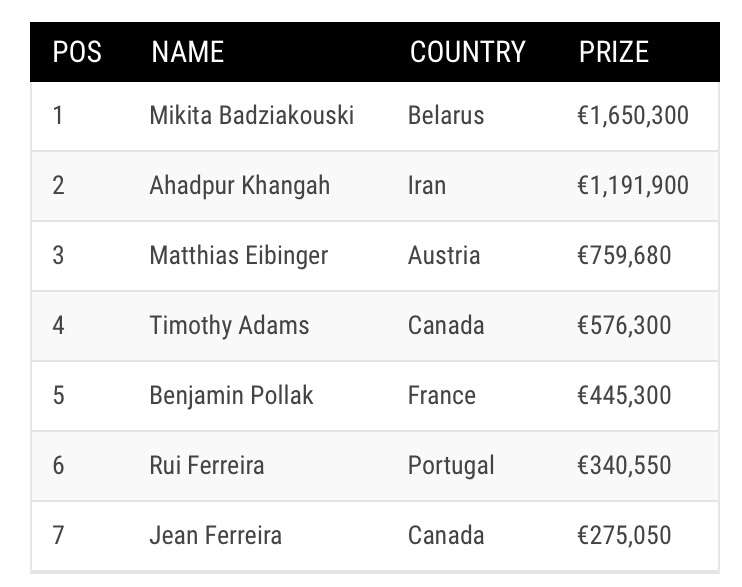Click the €1,650,300 first-place prize
This screenshot has width=742, height=587.
click(x=633, y=116)
